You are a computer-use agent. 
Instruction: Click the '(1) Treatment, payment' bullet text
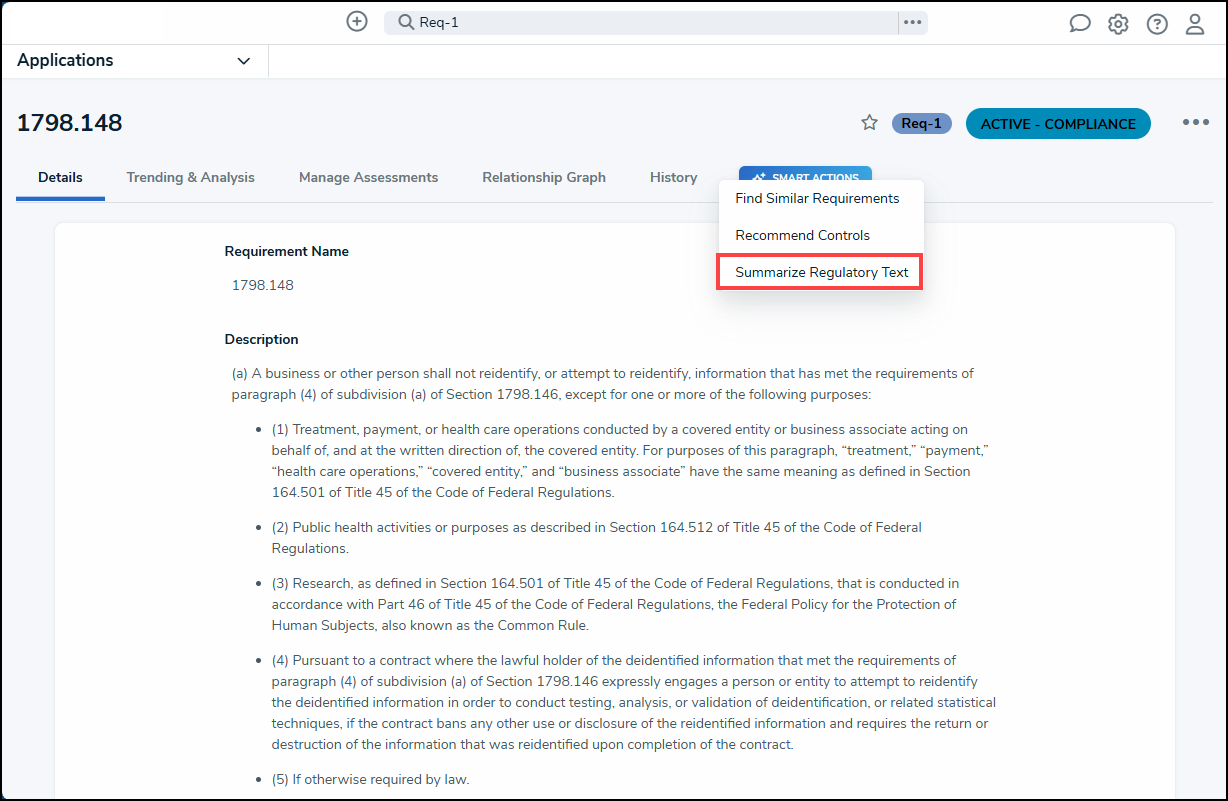(x=630, y=461)
